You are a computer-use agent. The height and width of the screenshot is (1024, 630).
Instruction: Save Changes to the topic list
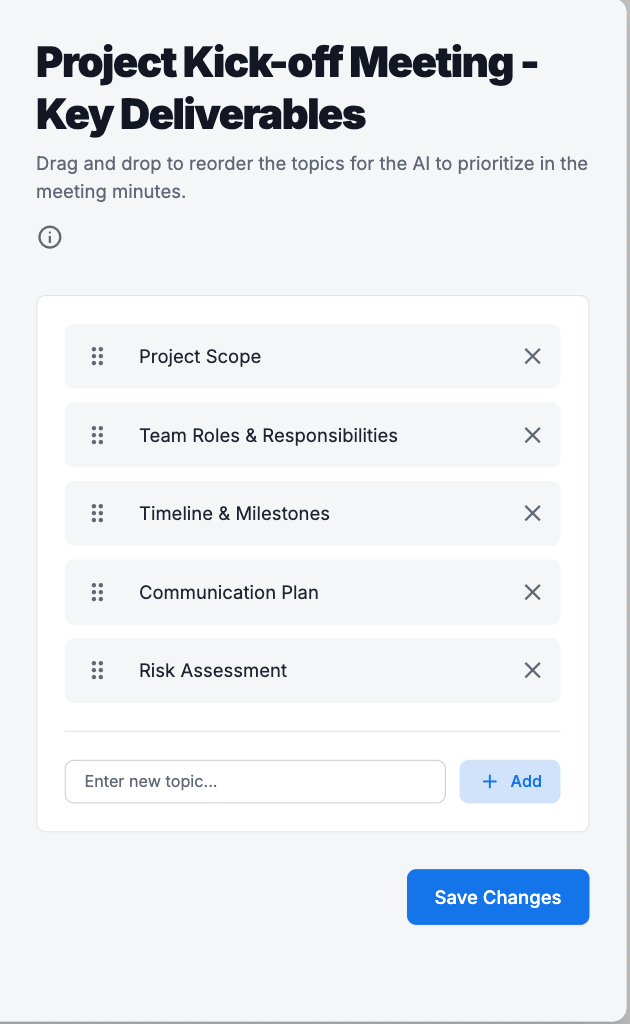tap(498, 897)
